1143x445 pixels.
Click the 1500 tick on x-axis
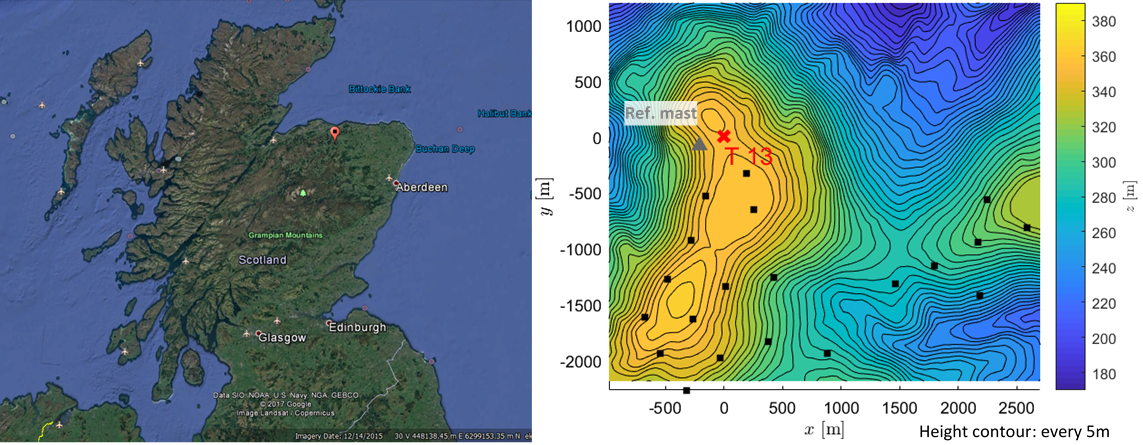pos(899,406)
